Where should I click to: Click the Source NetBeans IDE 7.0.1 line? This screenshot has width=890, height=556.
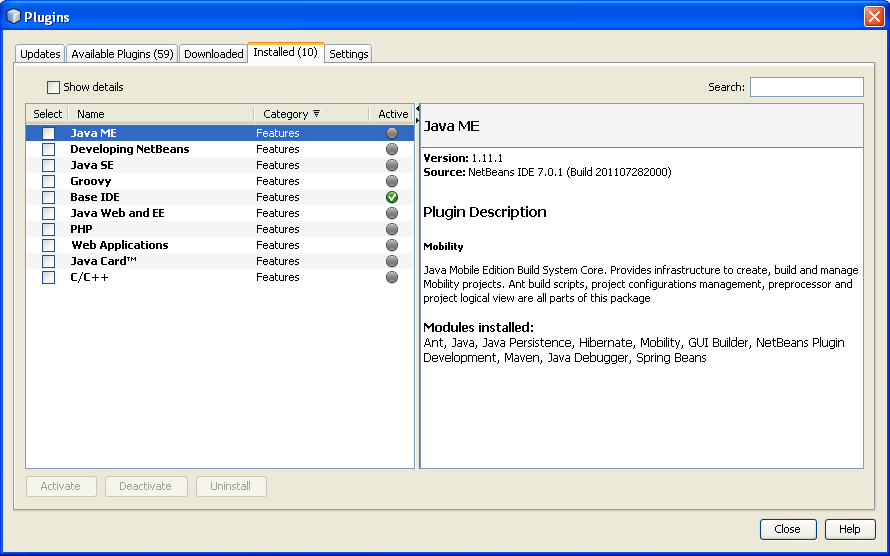point(547,172)
